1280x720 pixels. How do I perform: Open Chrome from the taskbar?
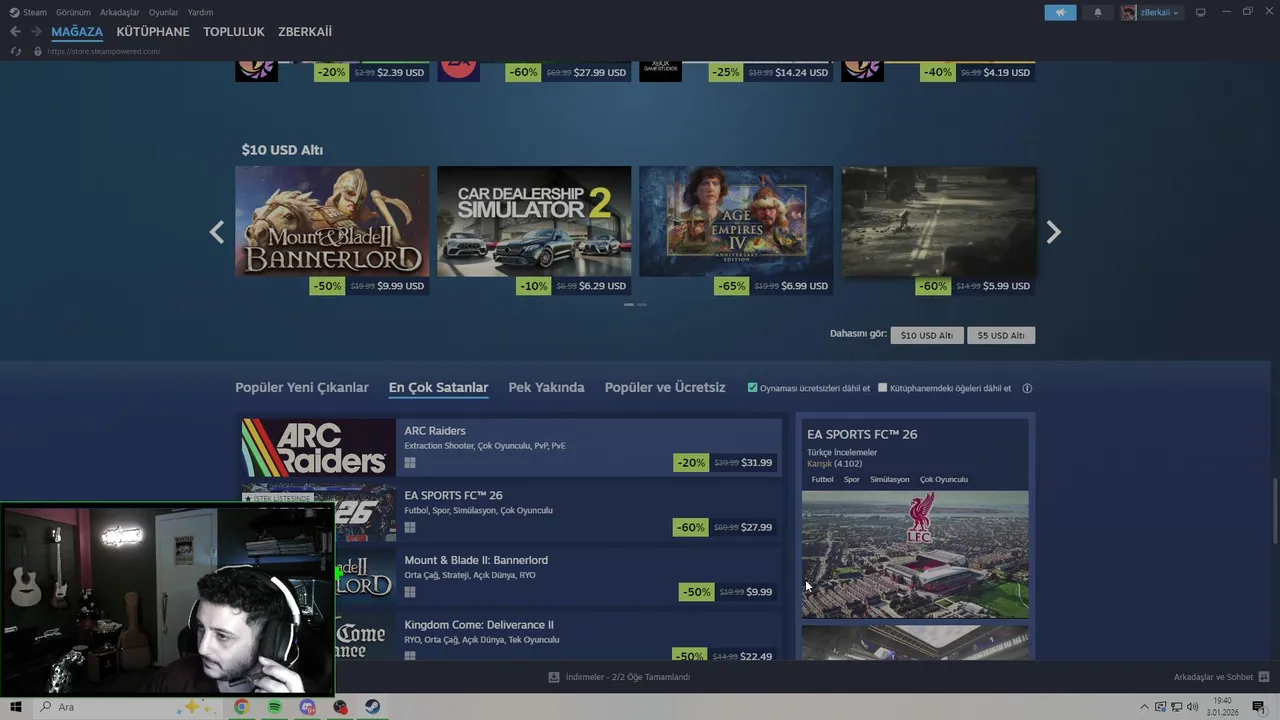[x=241, y=707]
